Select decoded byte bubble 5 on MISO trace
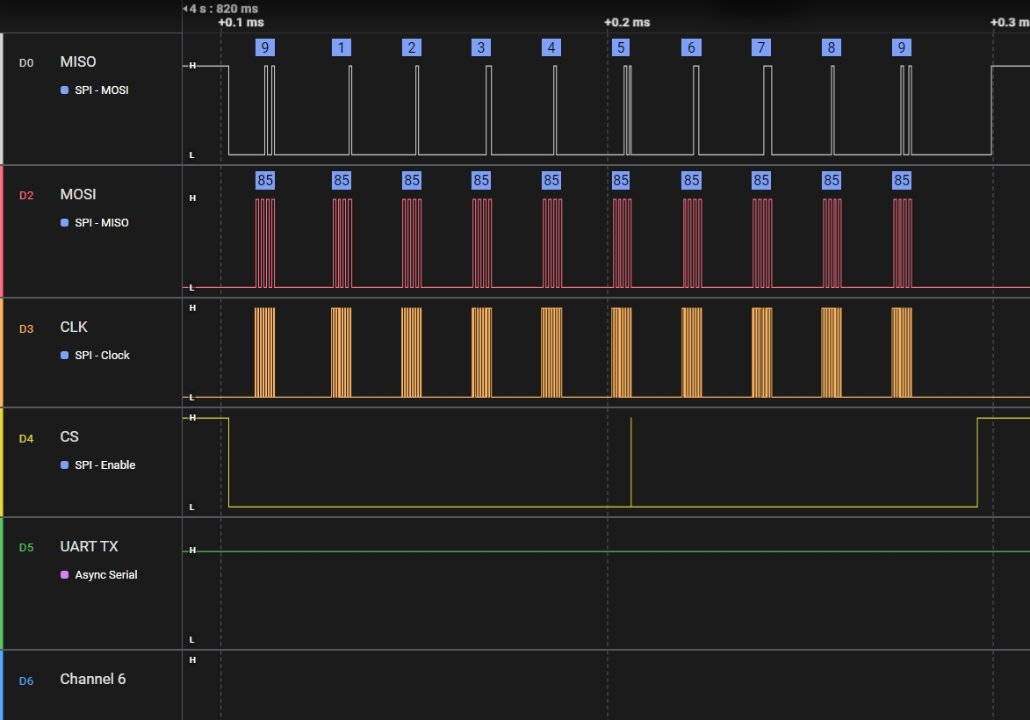 click(x=621, y=47)
